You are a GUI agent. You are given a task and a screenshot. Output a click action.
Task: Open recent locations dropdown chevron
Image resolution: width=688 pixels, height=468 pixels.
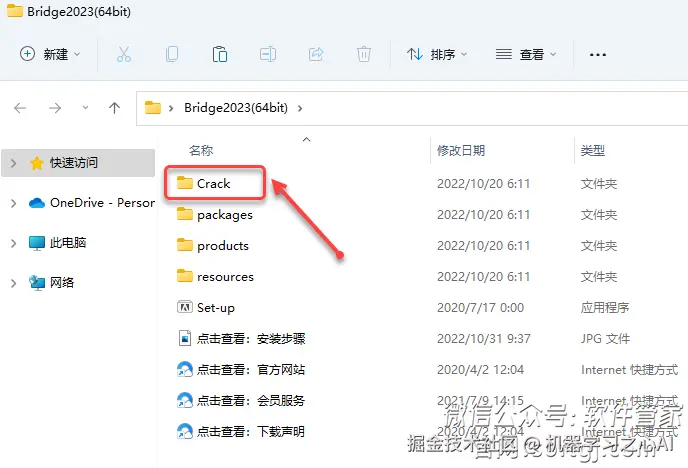click(x=85, y=108)
